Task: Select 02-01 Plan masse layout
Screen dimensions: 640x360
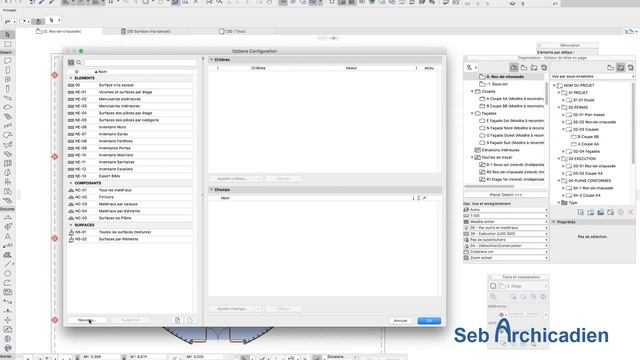Action: pos(586,115)
